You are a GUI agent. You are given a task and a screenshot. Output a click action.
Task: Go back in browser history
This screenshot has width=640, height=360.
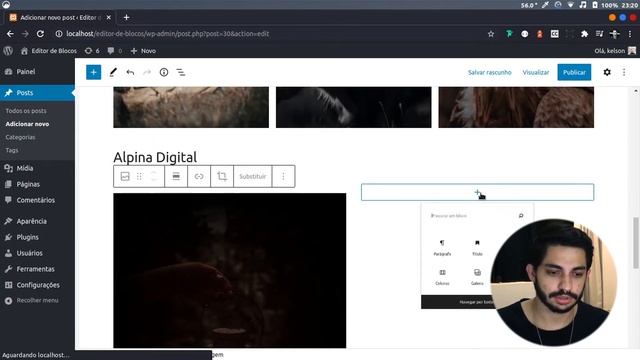click(x=10, y=34)
